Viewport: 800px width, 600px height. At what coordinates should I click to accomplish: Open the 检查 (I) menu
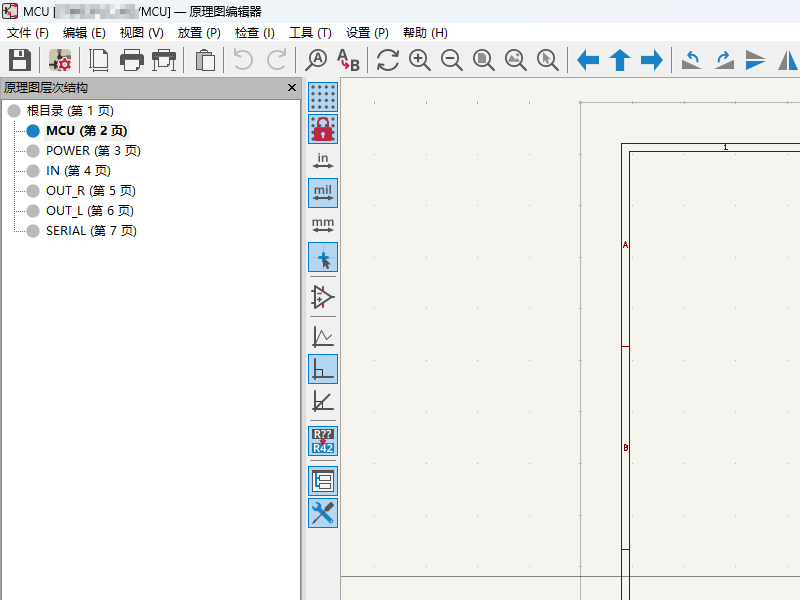(255, 33)
